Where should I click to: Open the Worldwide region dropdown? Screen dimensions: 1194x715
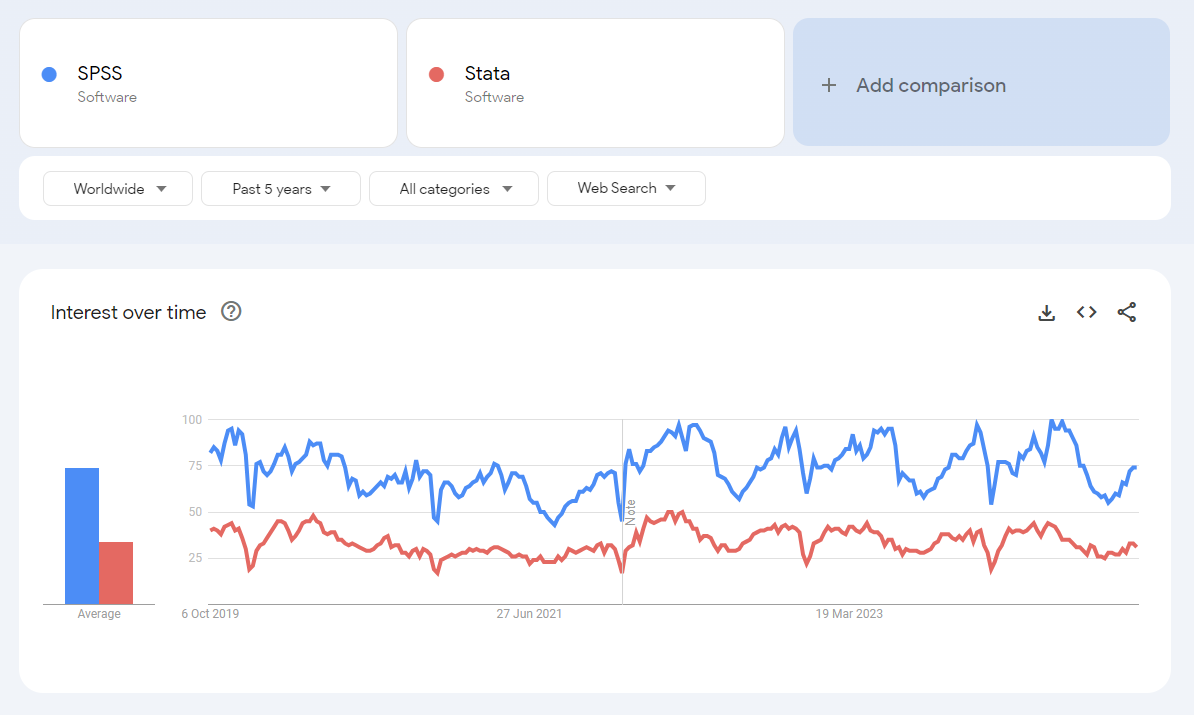(x=117, y=188)
